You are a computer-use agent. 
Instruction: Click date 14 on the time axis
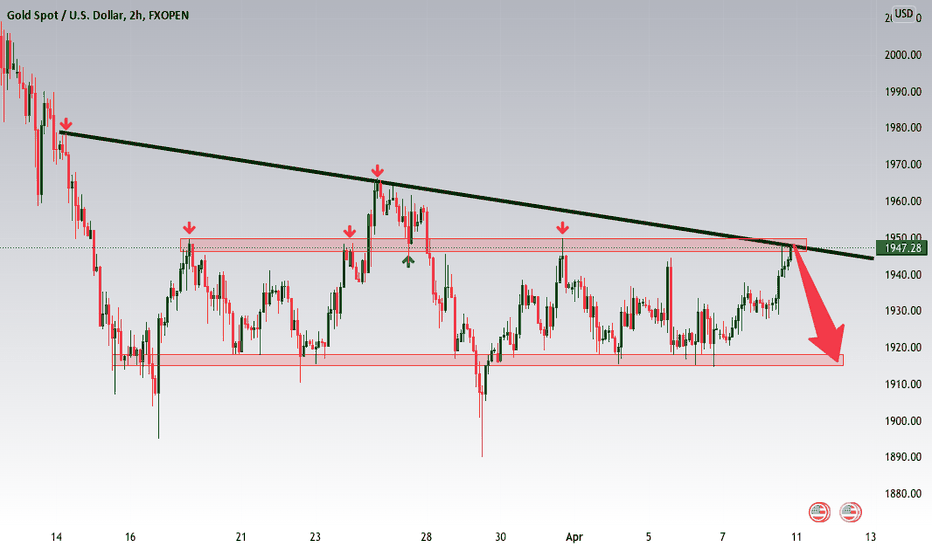click(56, 538)
